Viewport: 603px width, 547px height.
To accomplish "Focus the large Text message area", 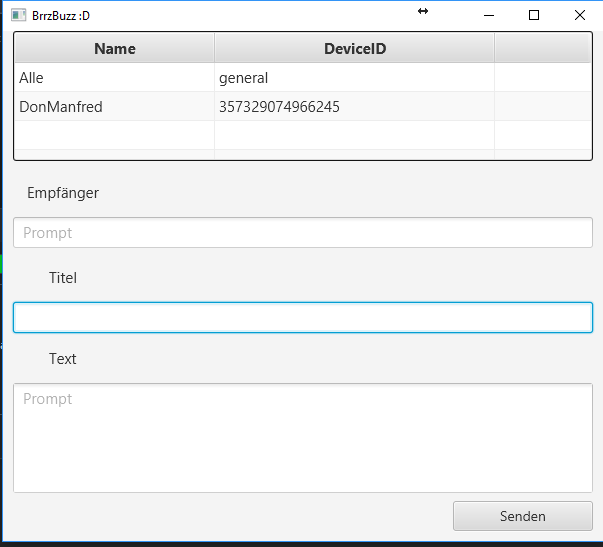I will click(x=302, y=438).
